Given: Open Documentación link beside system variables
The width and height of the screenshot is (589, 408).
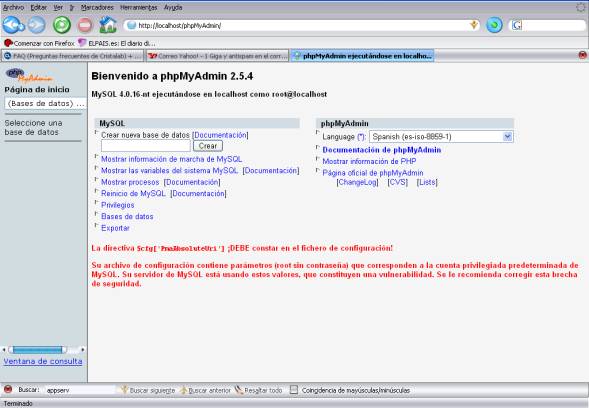Looking at the screenshot, I should click(271, 171).
